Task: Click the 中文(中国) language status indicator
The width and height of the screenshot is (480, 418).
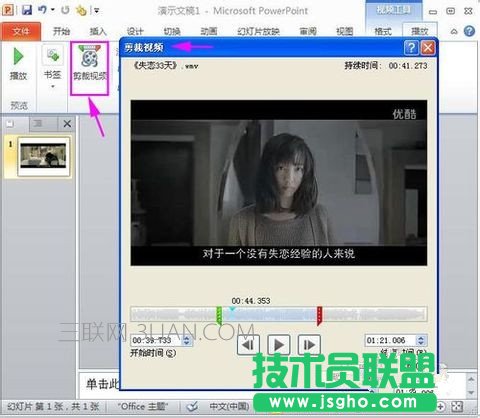Action: pos(229,407)
